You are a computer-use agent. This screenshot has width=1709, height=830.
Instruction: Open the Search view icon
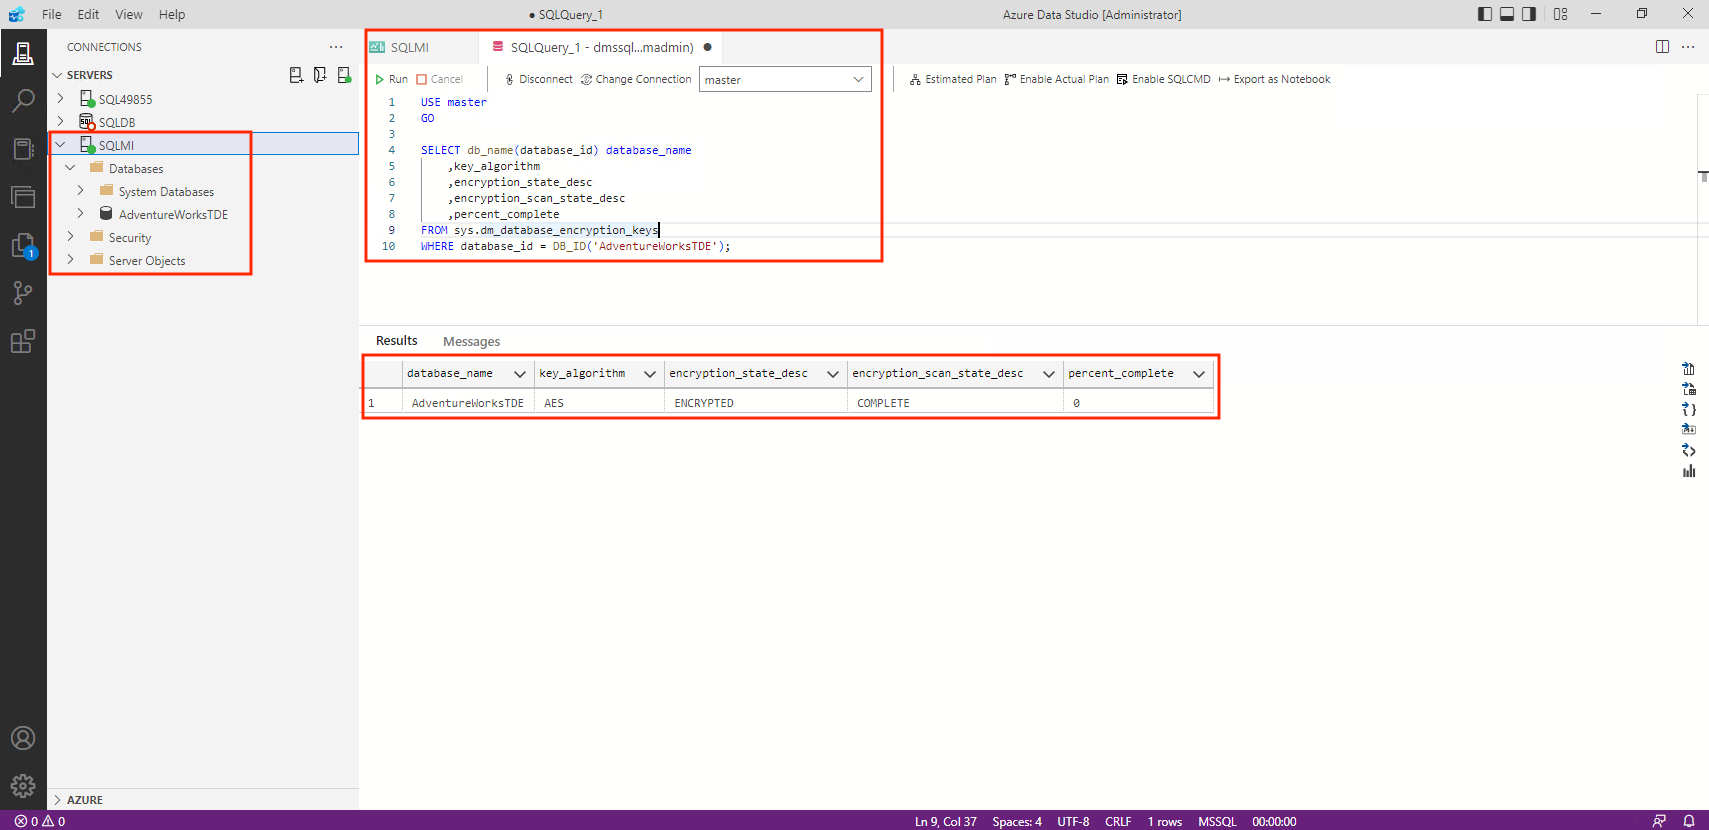[23, 101]
